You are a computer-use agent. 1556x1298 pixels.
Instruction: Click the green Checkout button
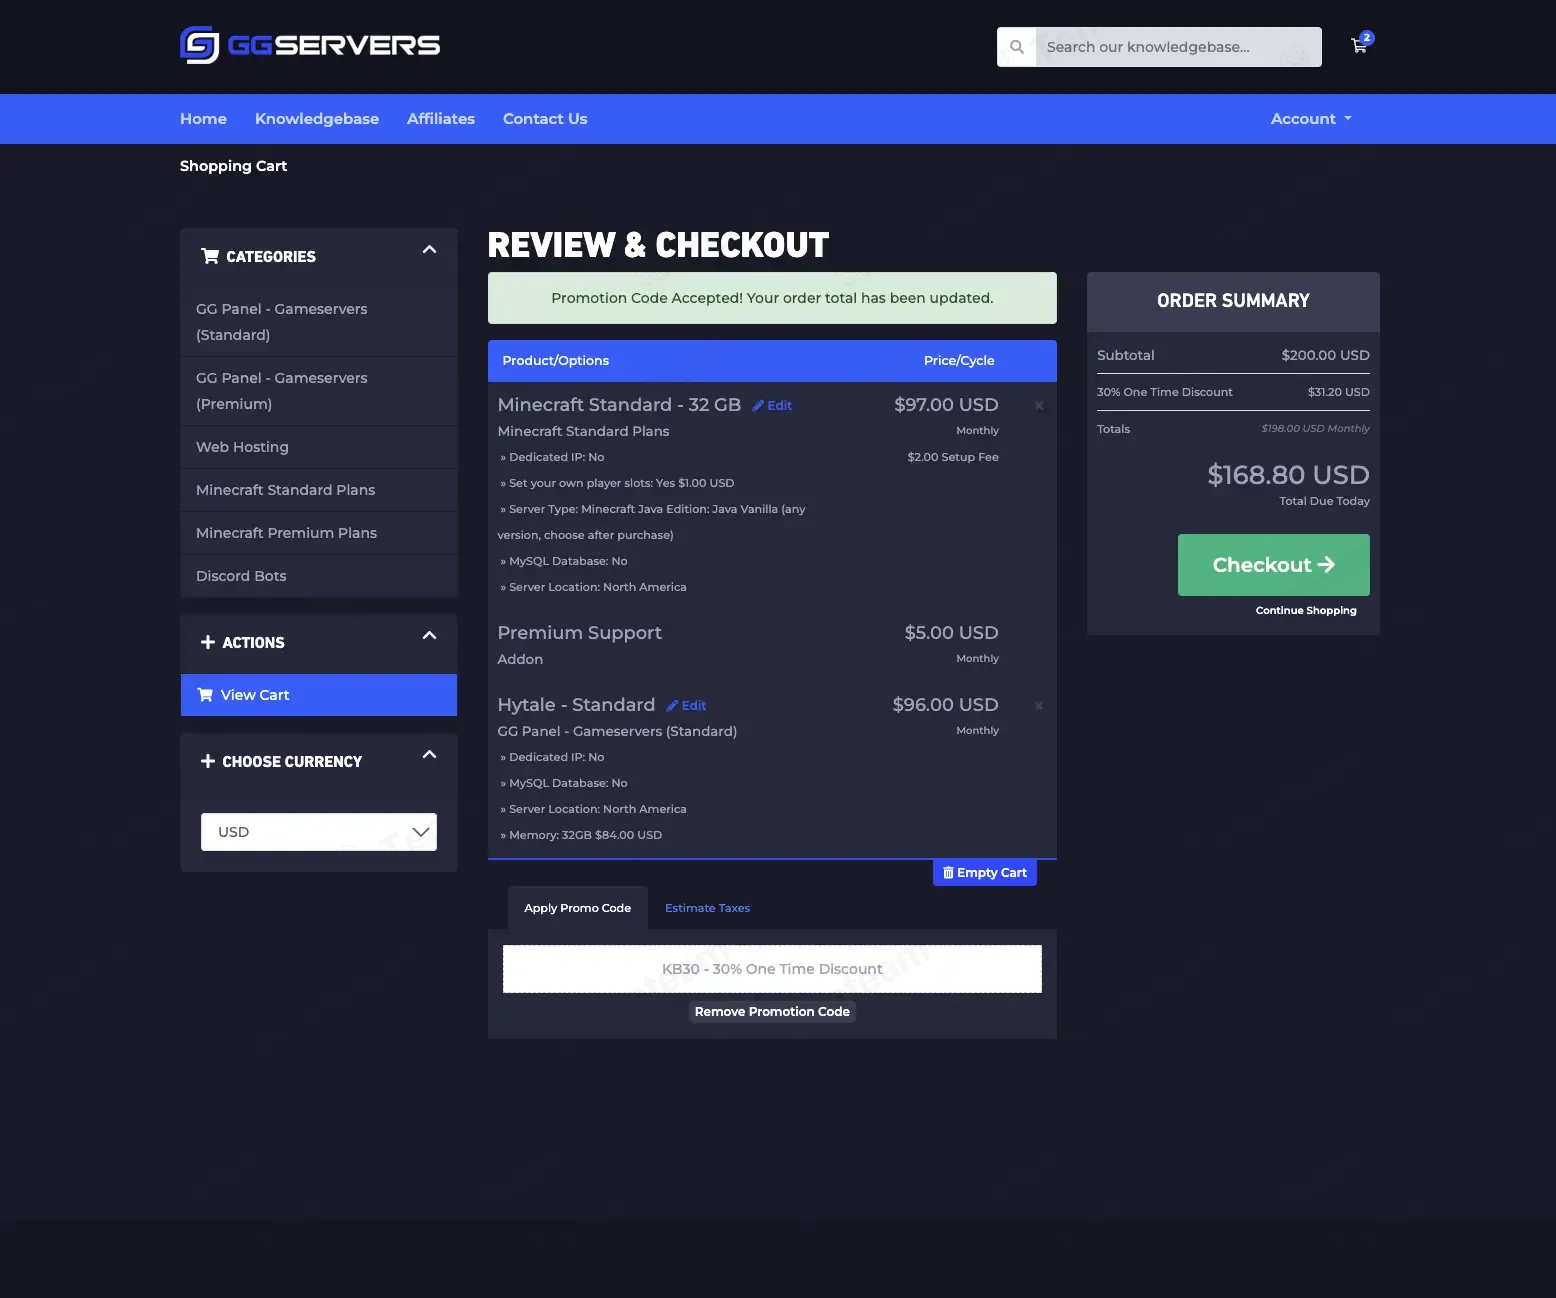[x=1274, y=565]
